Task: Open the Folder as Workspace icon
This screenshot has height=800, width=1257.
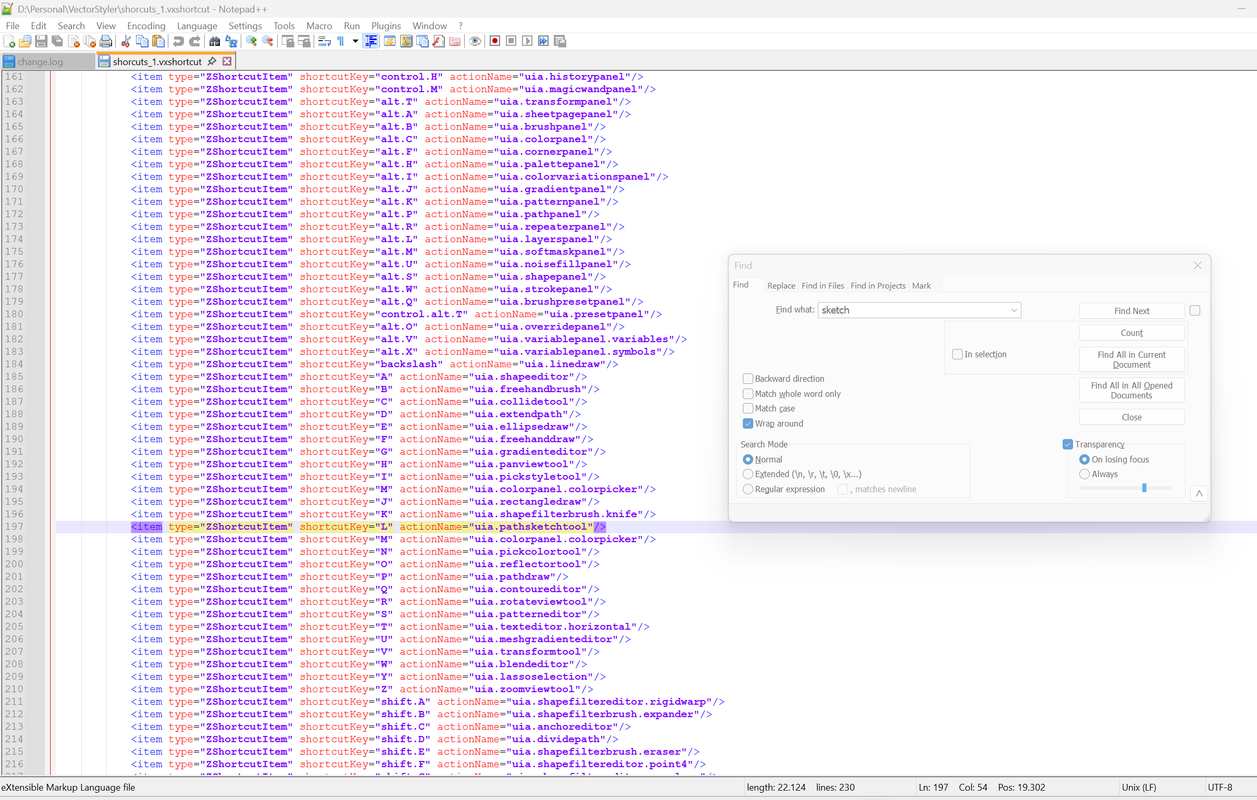Action: (455, 41)
